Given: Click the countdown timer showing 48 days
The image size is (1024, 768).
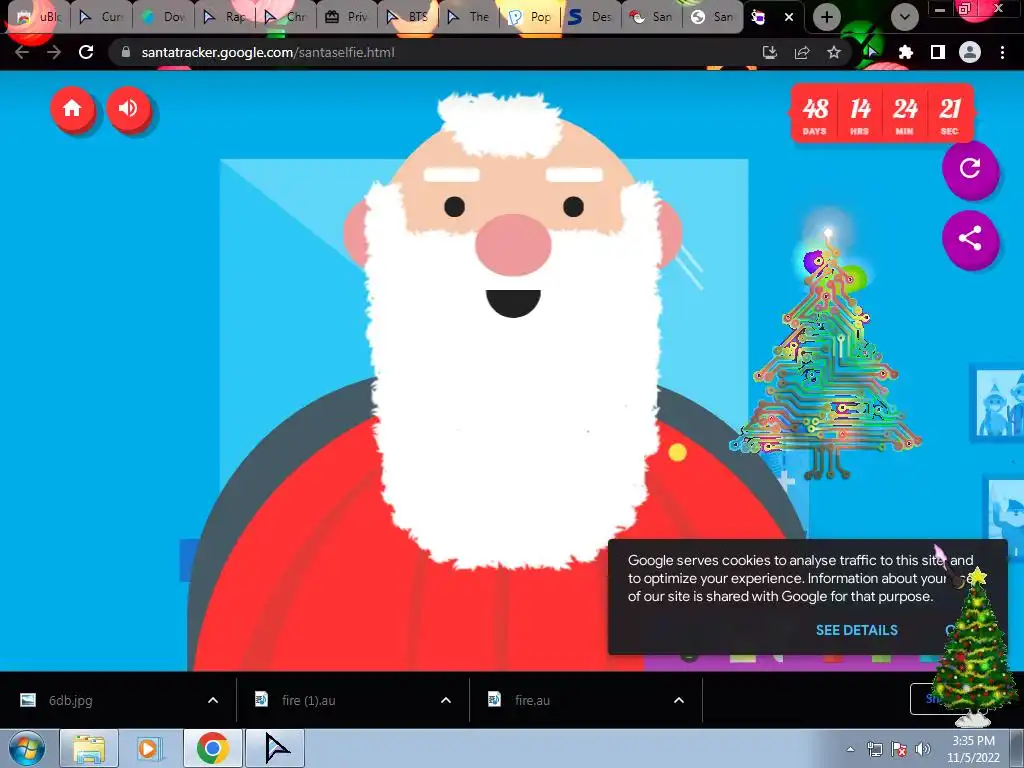Looking at the screenshot, I should [x=883, y=112].
